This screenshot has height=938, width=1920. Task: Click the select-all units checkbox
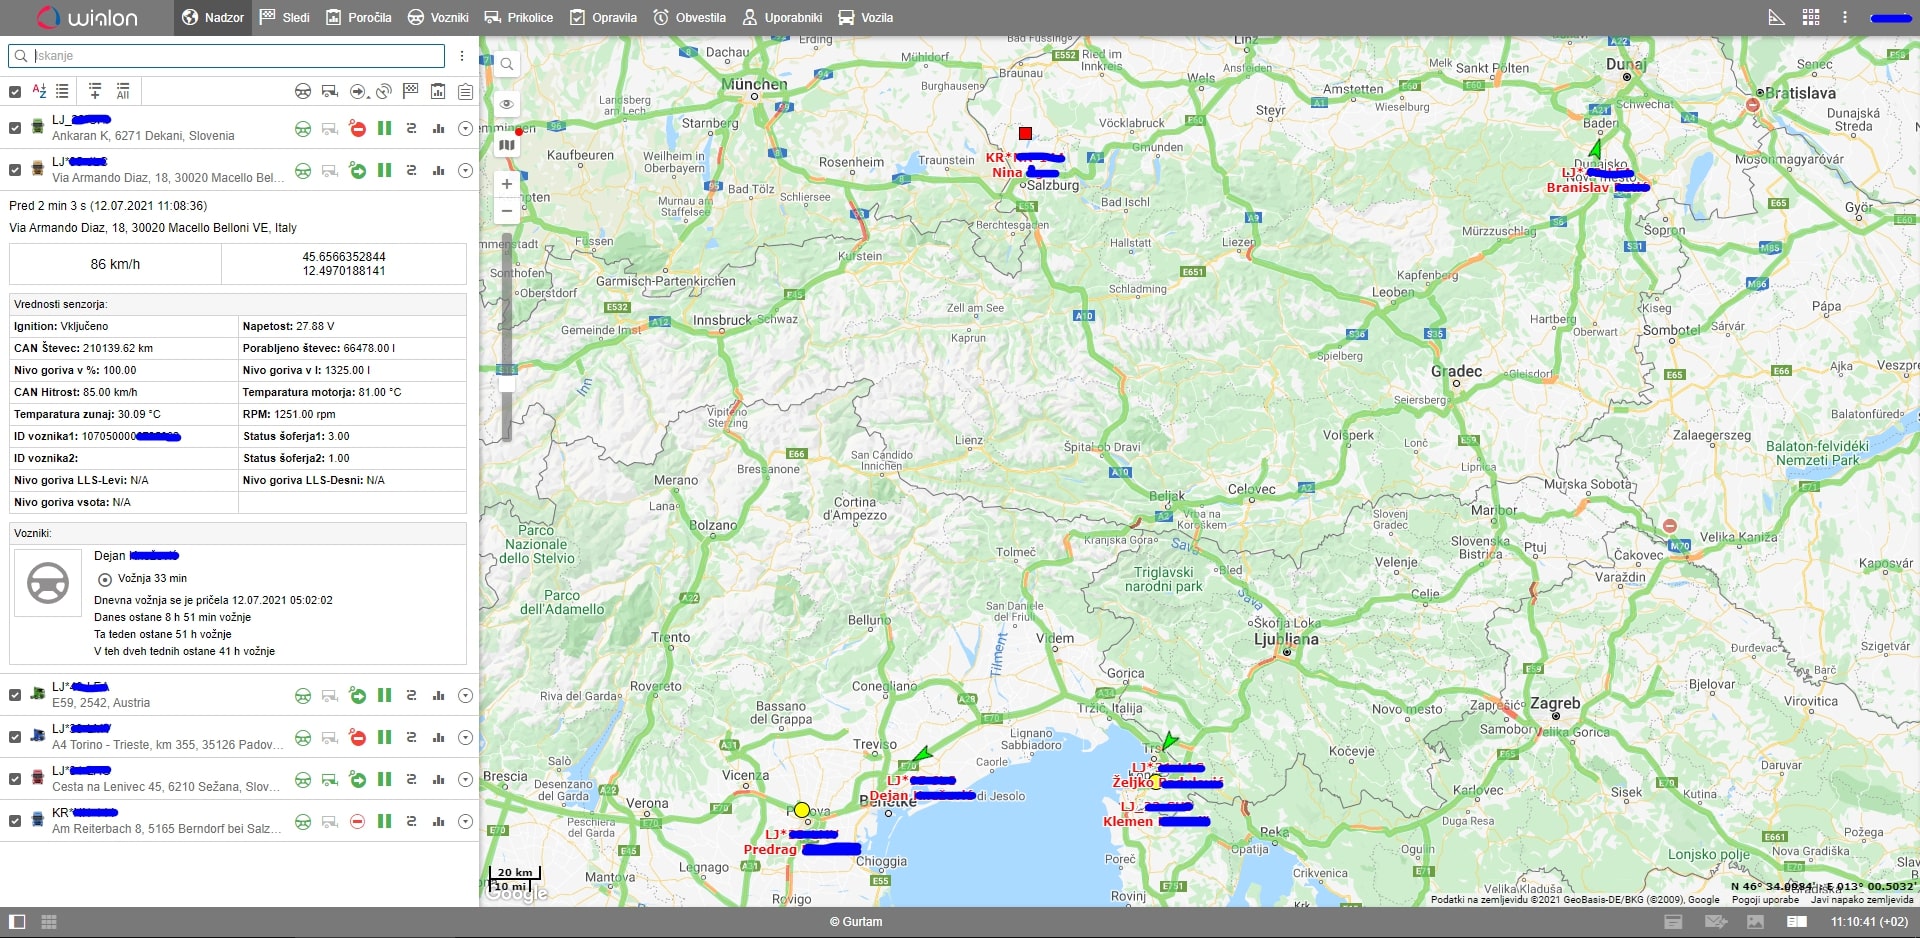pos(15,92)
